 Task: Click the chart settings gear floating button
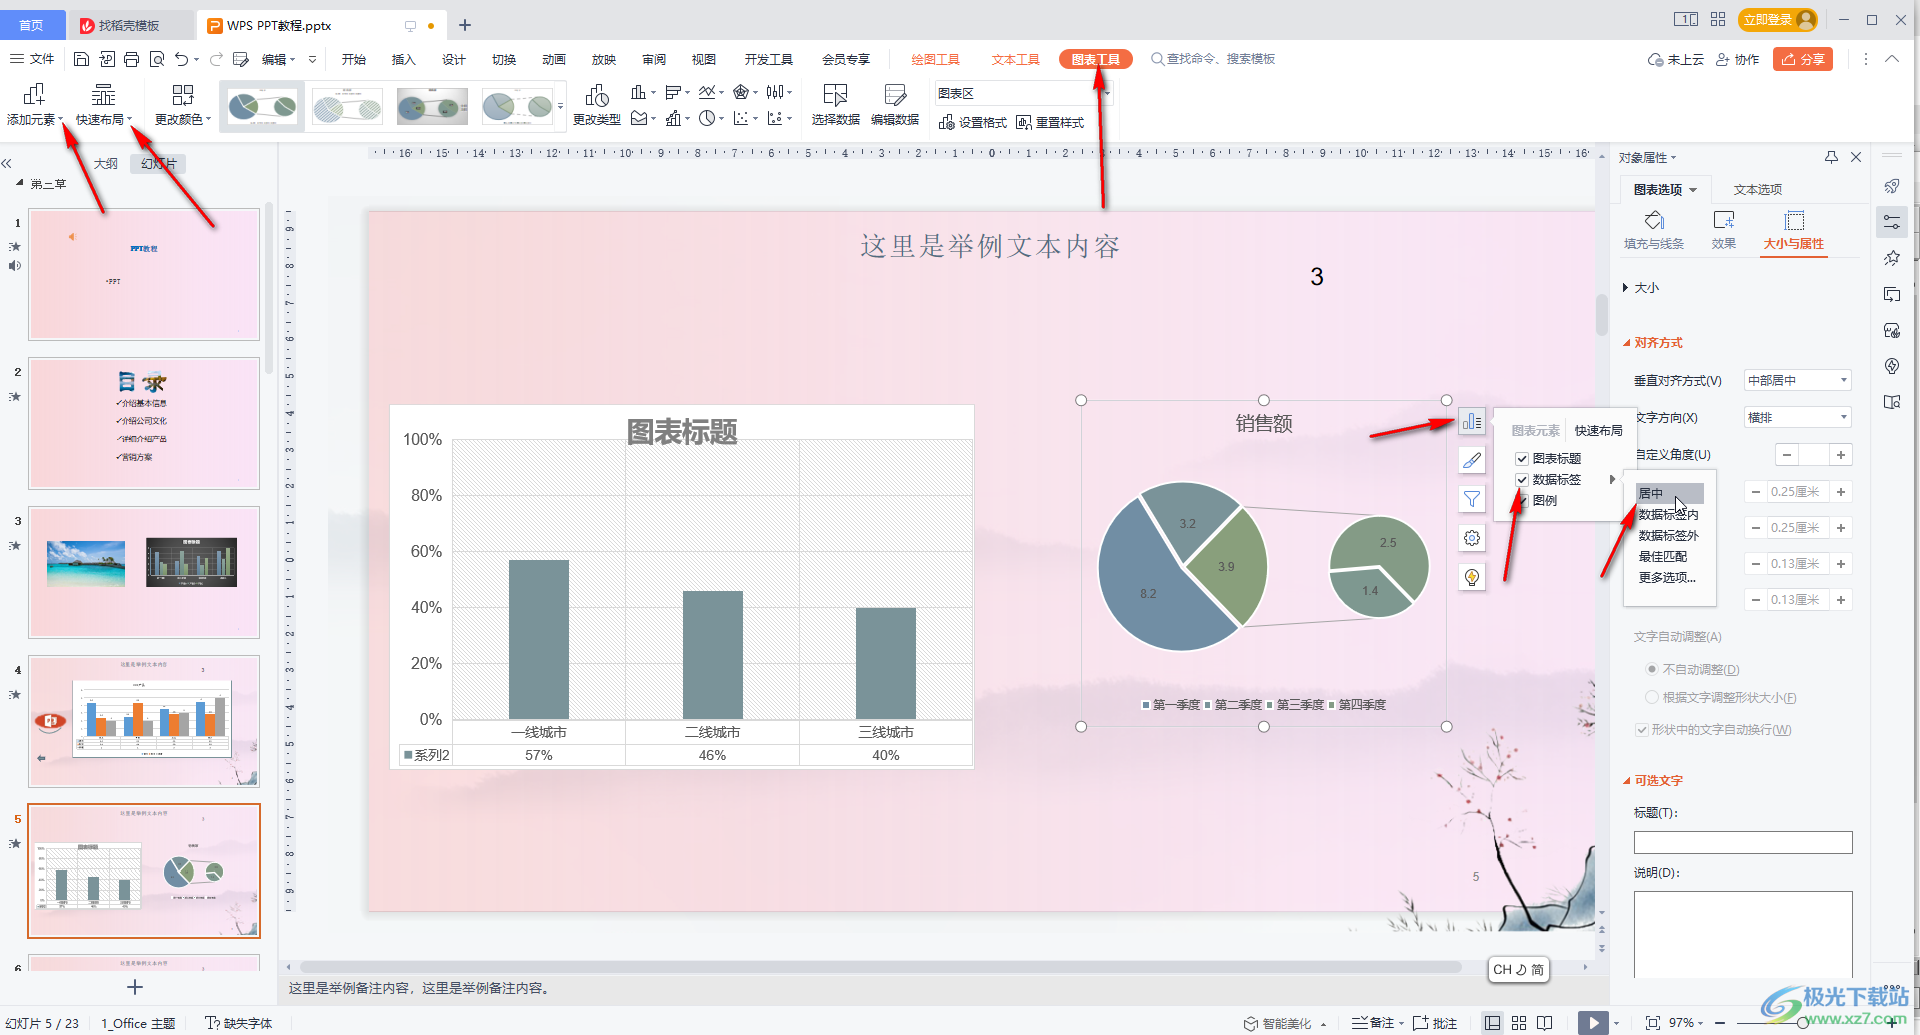pyautogui.click(x=1472, y=538)
